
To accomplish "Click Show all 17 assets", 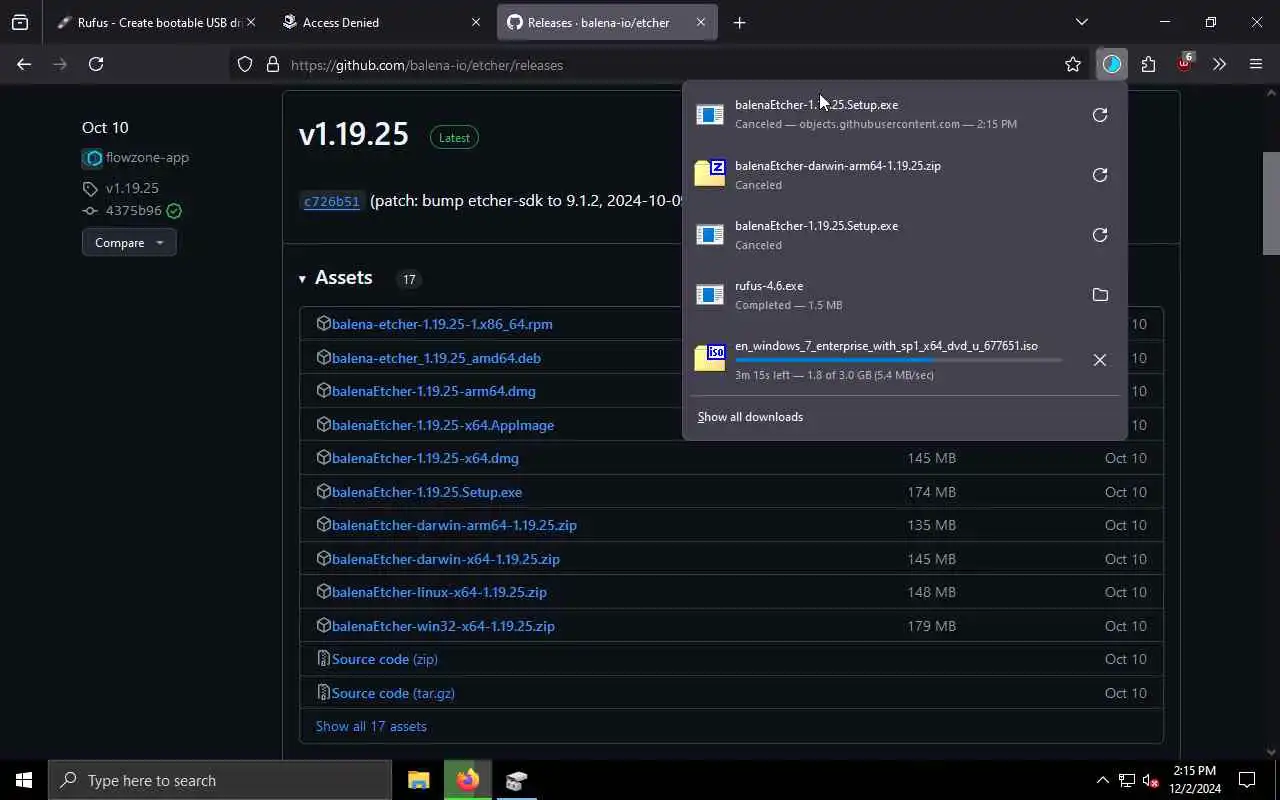I will click(x=371, y=726).
